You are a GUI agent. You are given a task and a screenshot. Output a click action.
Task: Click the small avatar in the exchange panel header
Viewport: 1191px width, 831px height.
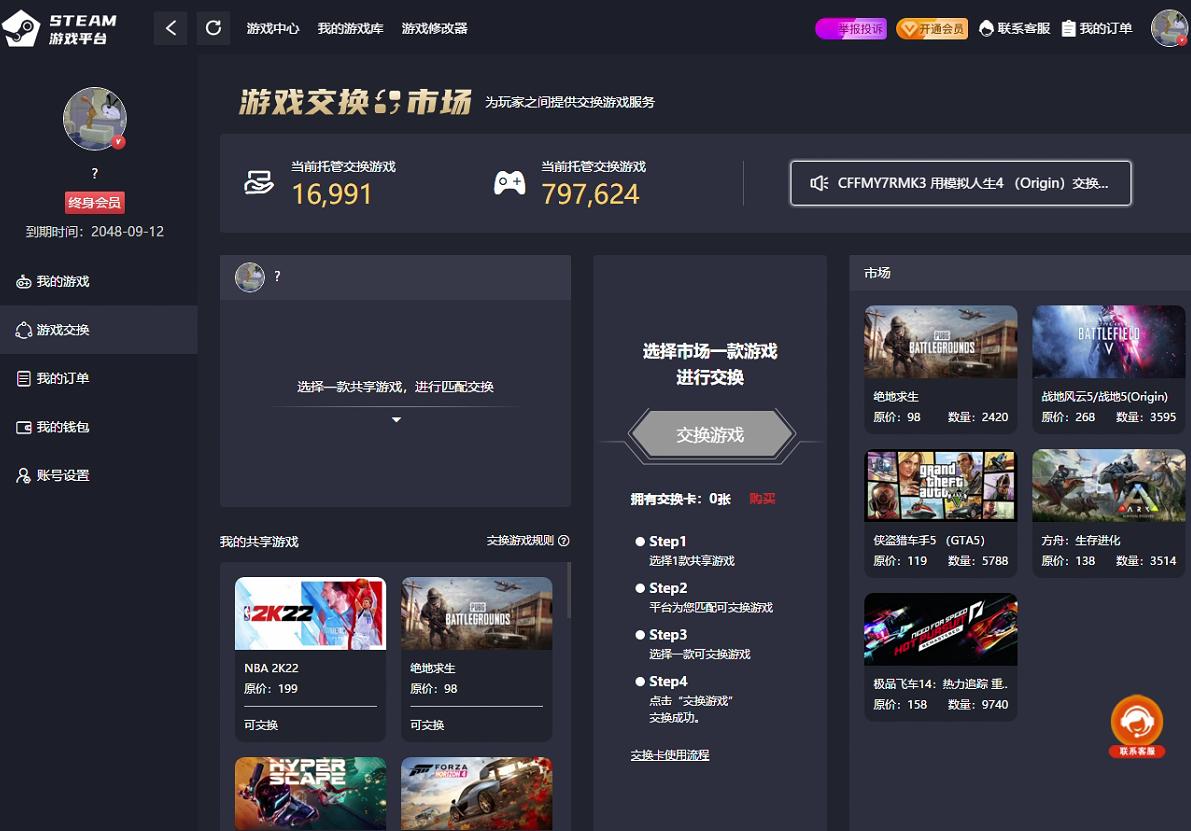click(249, 277)
